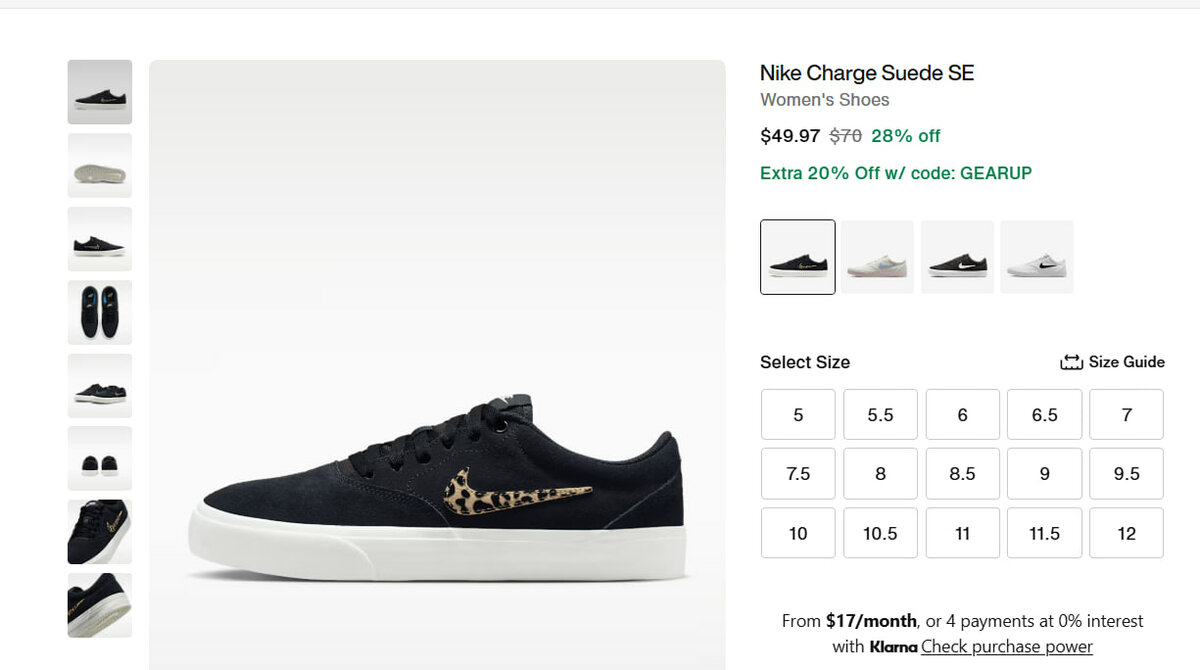The image size is (1200, 670).
Task: Select size 6.5
Action: (1044, 414)
